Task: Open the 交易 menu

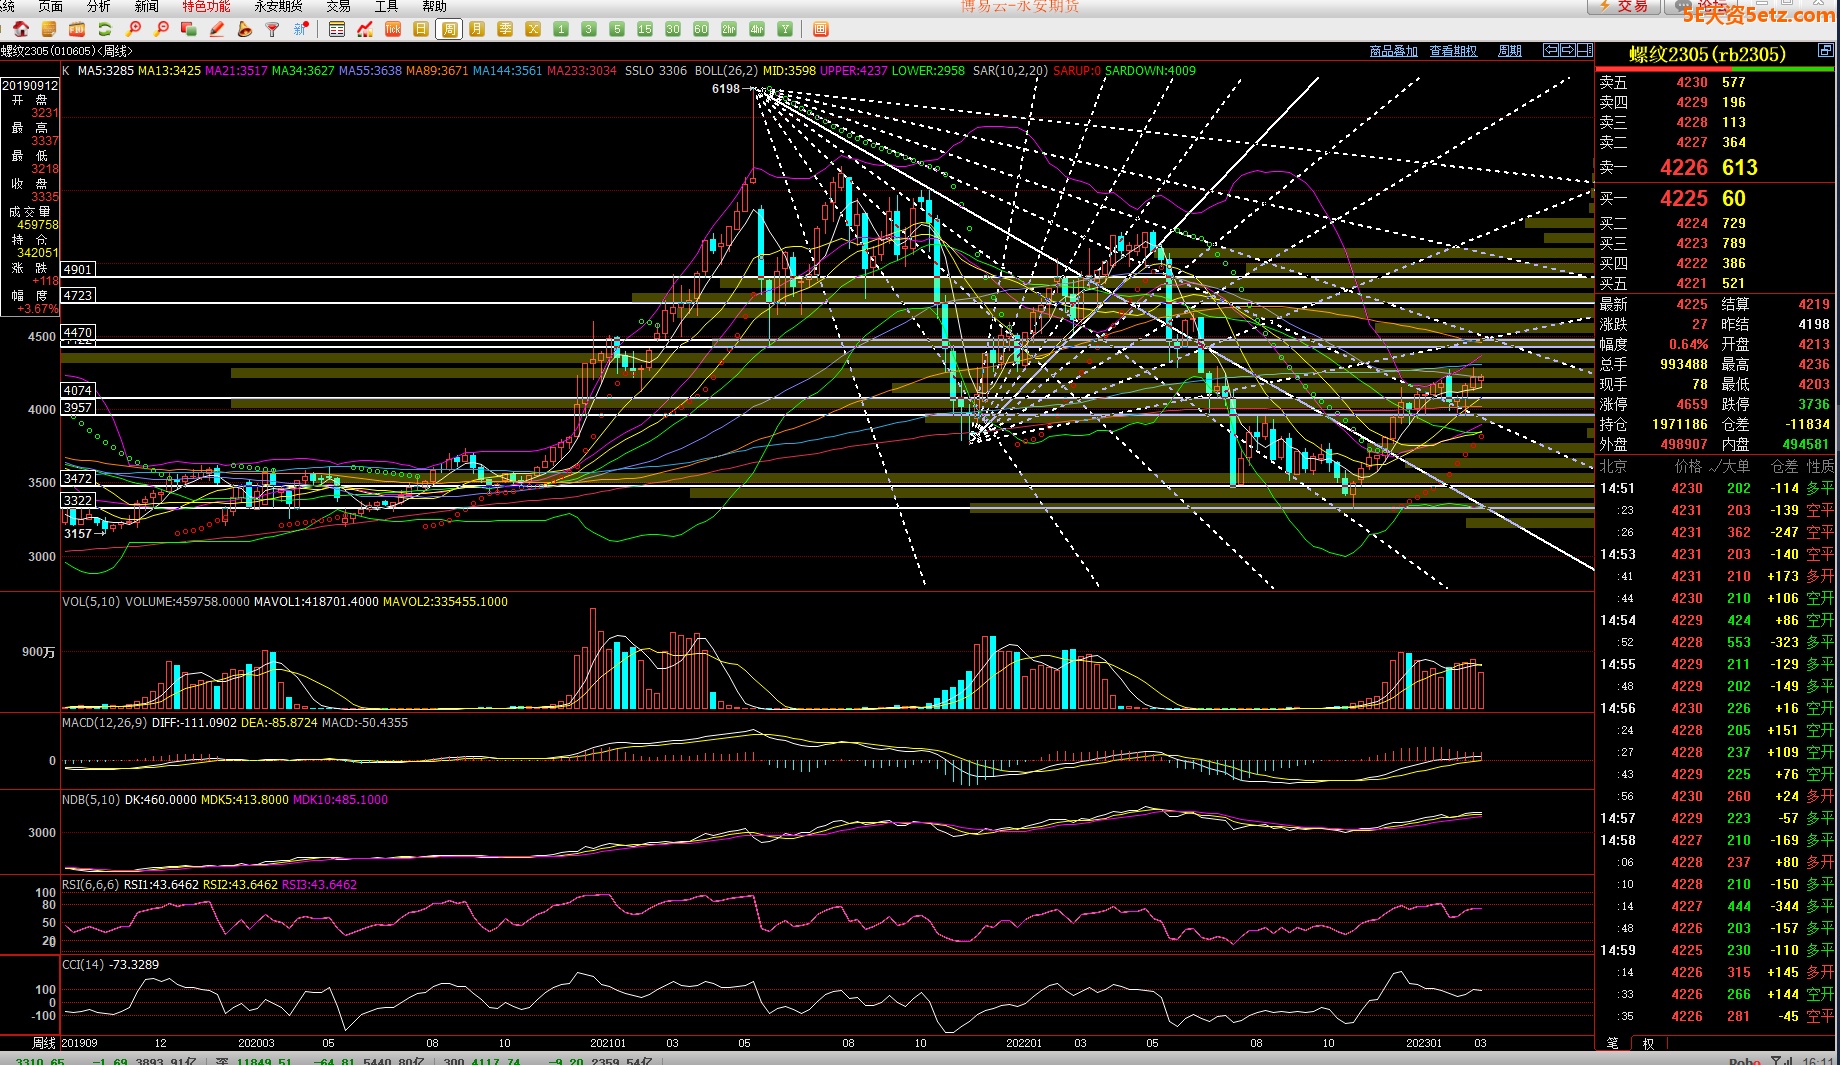Action: coord(338,6)
